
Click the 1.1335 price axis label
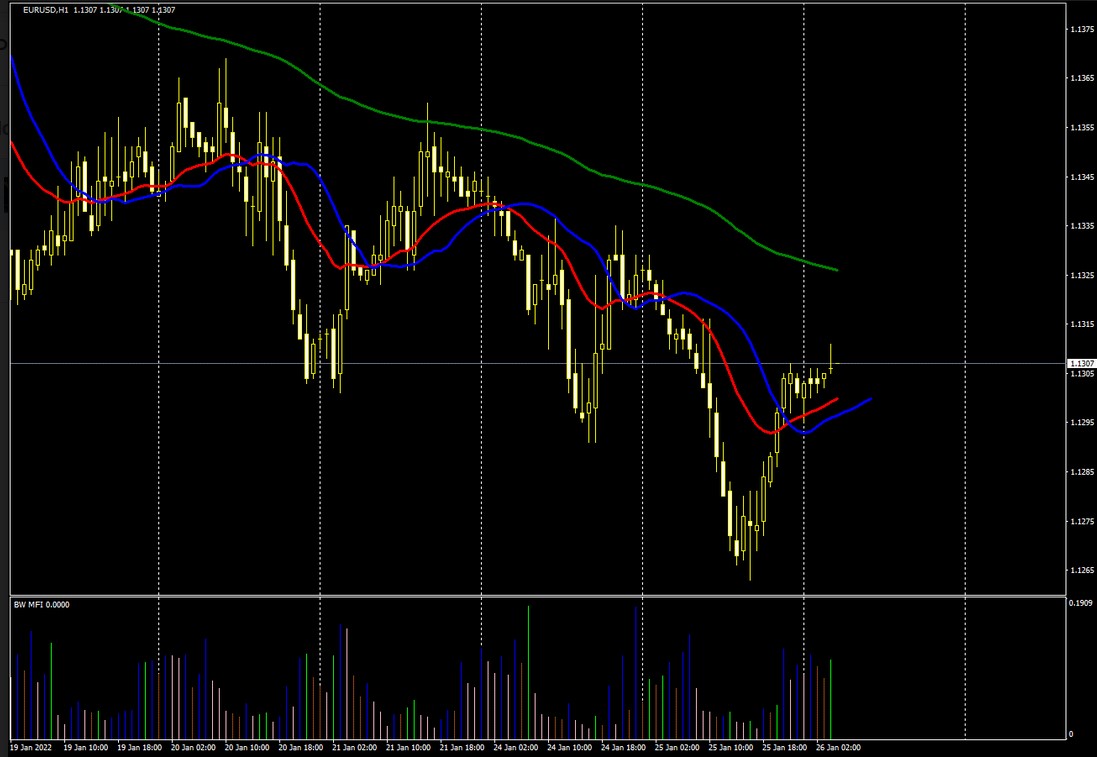pos(1082,226)
